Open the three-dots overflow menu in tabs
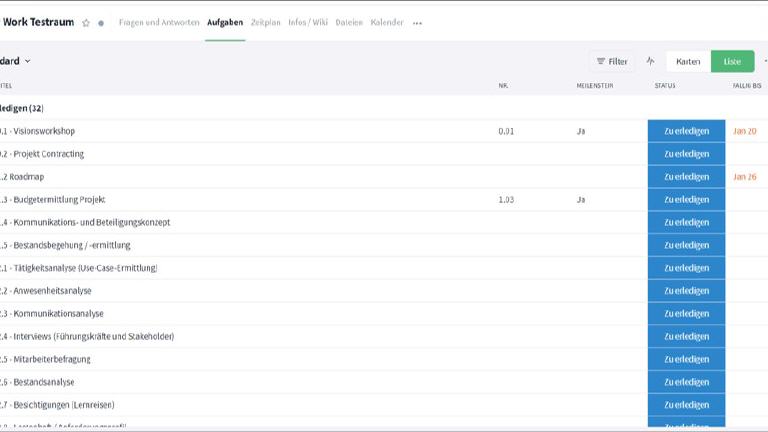This screenshot has width=768, height=432. tap(417, 23)
